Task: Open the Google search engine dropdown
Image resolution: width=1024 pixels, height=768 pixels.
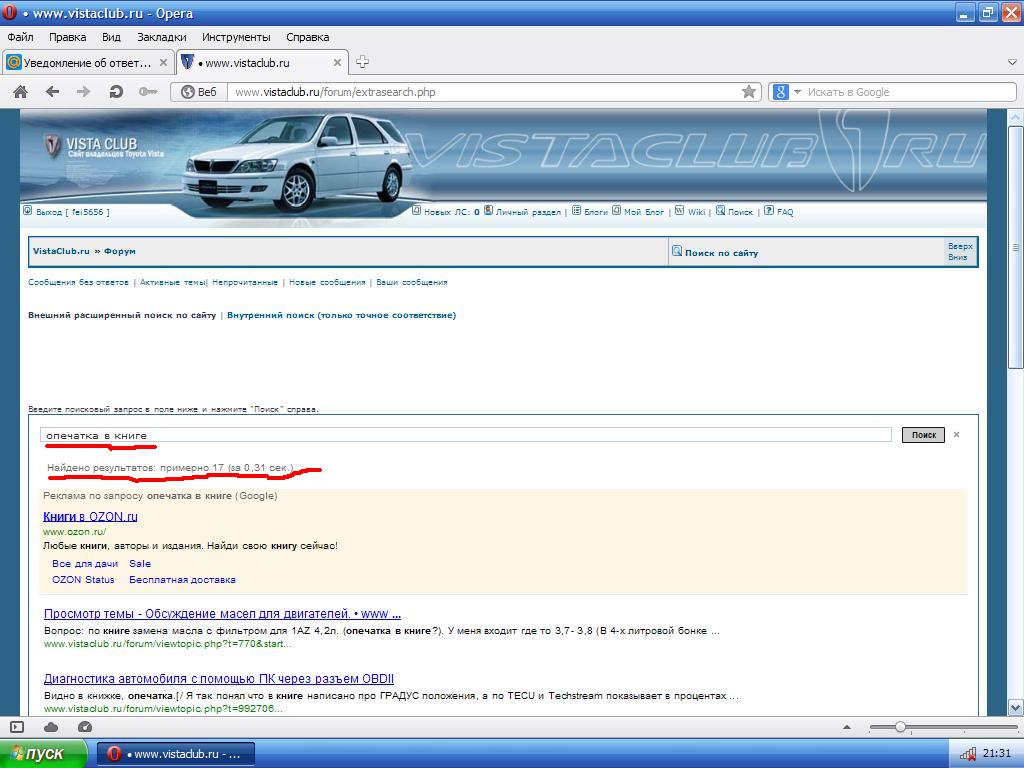Action: click(788, 92)
